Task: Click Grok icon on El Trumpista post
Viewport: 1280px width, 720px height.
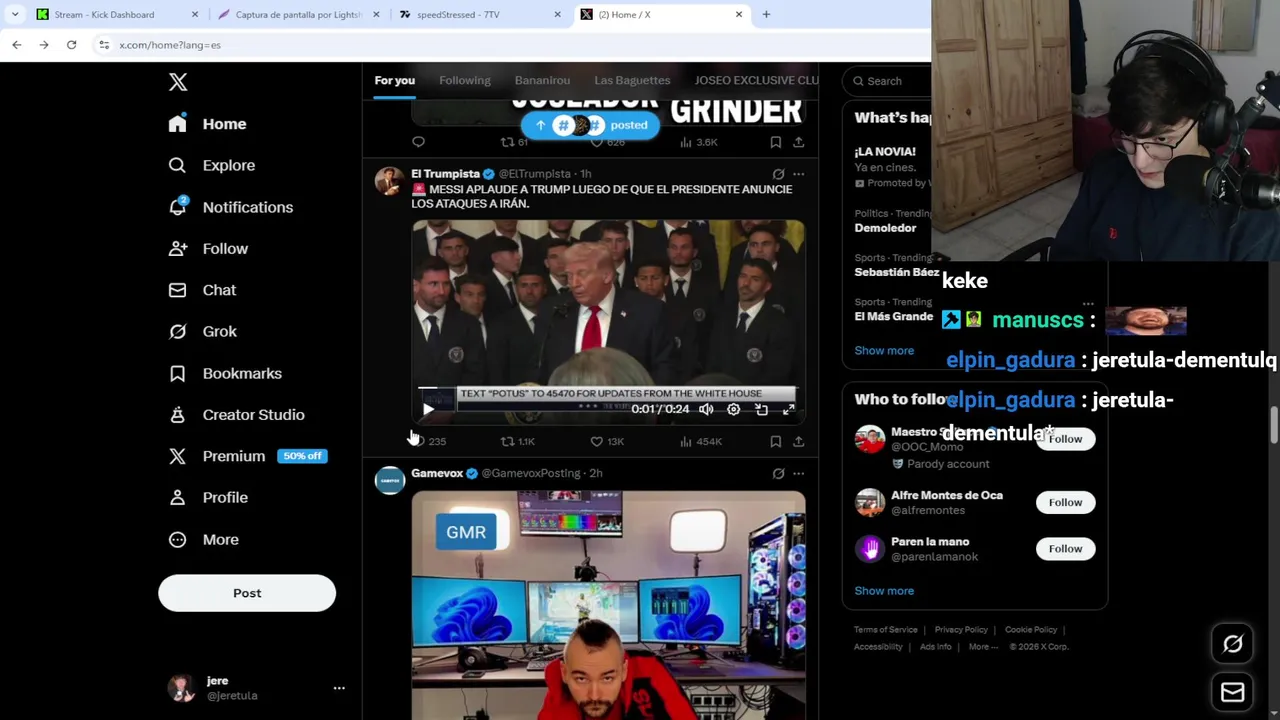Action: pos(778,174)
